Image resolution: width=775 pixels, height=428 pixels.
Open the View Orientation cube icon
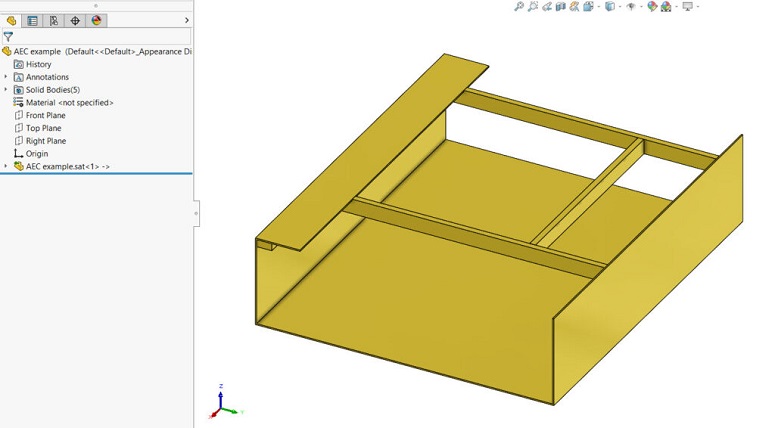point(588,6)
